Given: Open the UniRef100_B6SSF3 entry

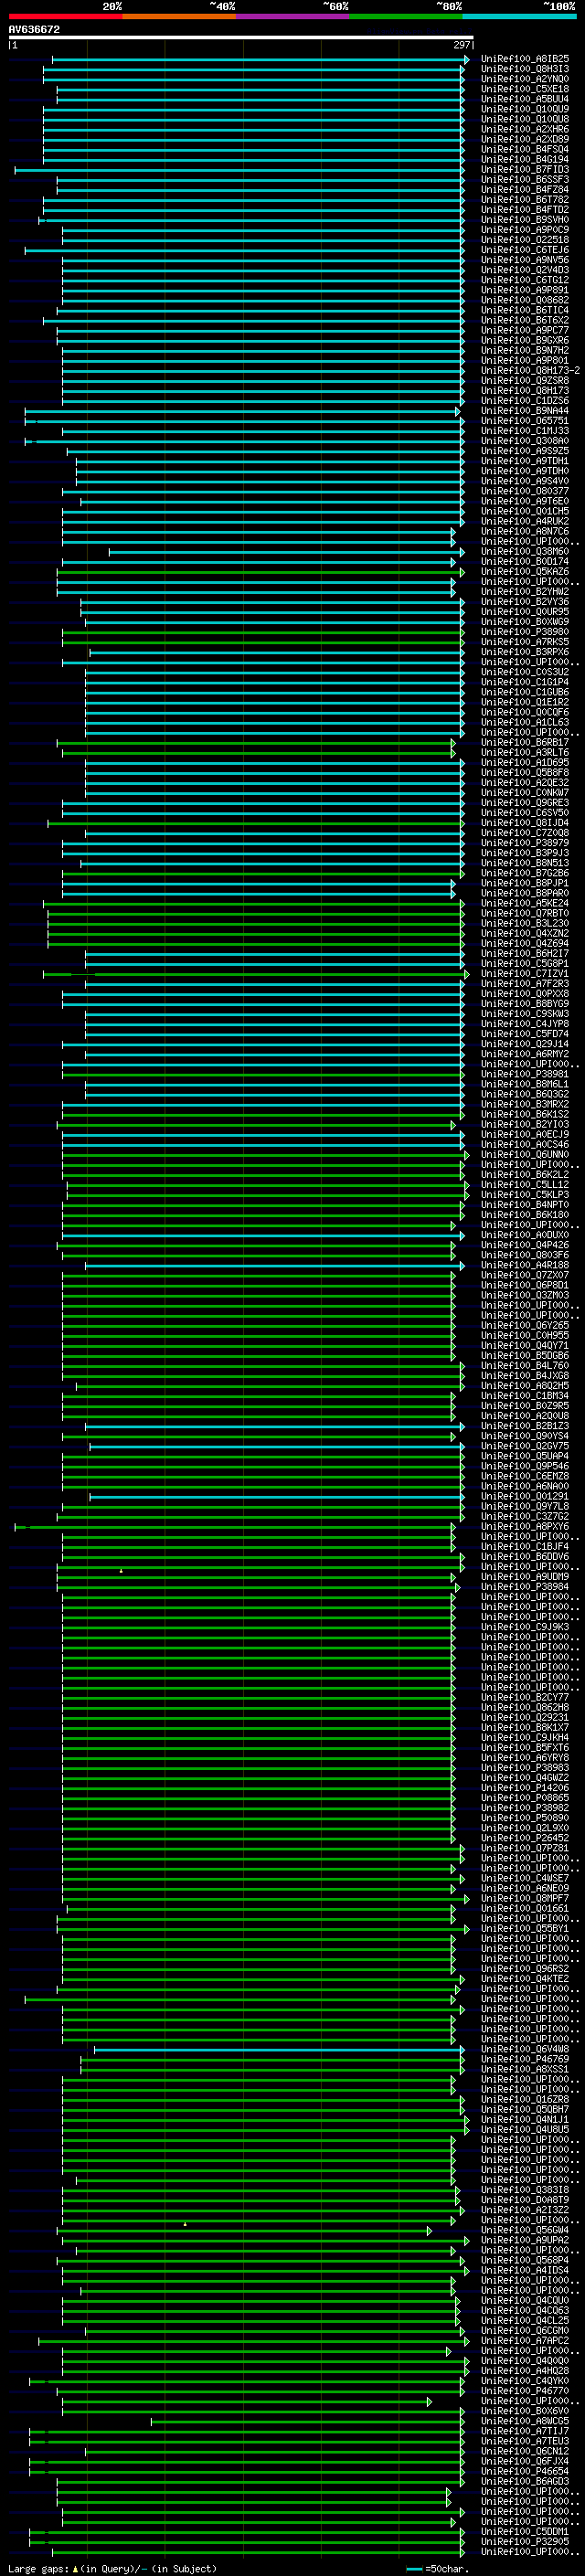Looking at the screenshot, I should pos(525,180).
